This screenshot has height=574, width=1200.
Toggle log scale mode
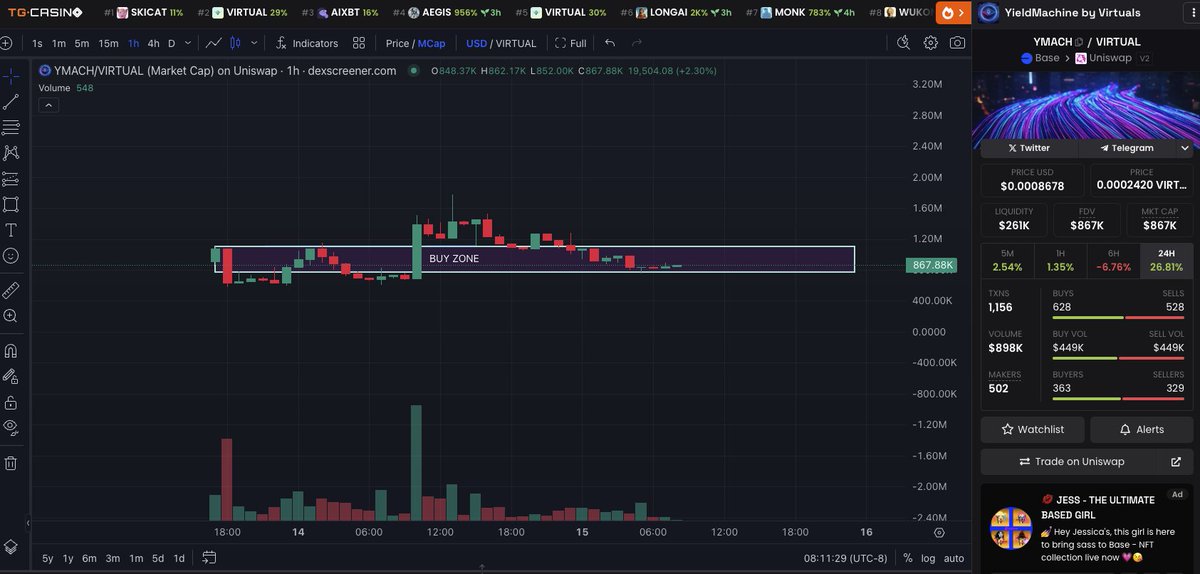(929, 558)
